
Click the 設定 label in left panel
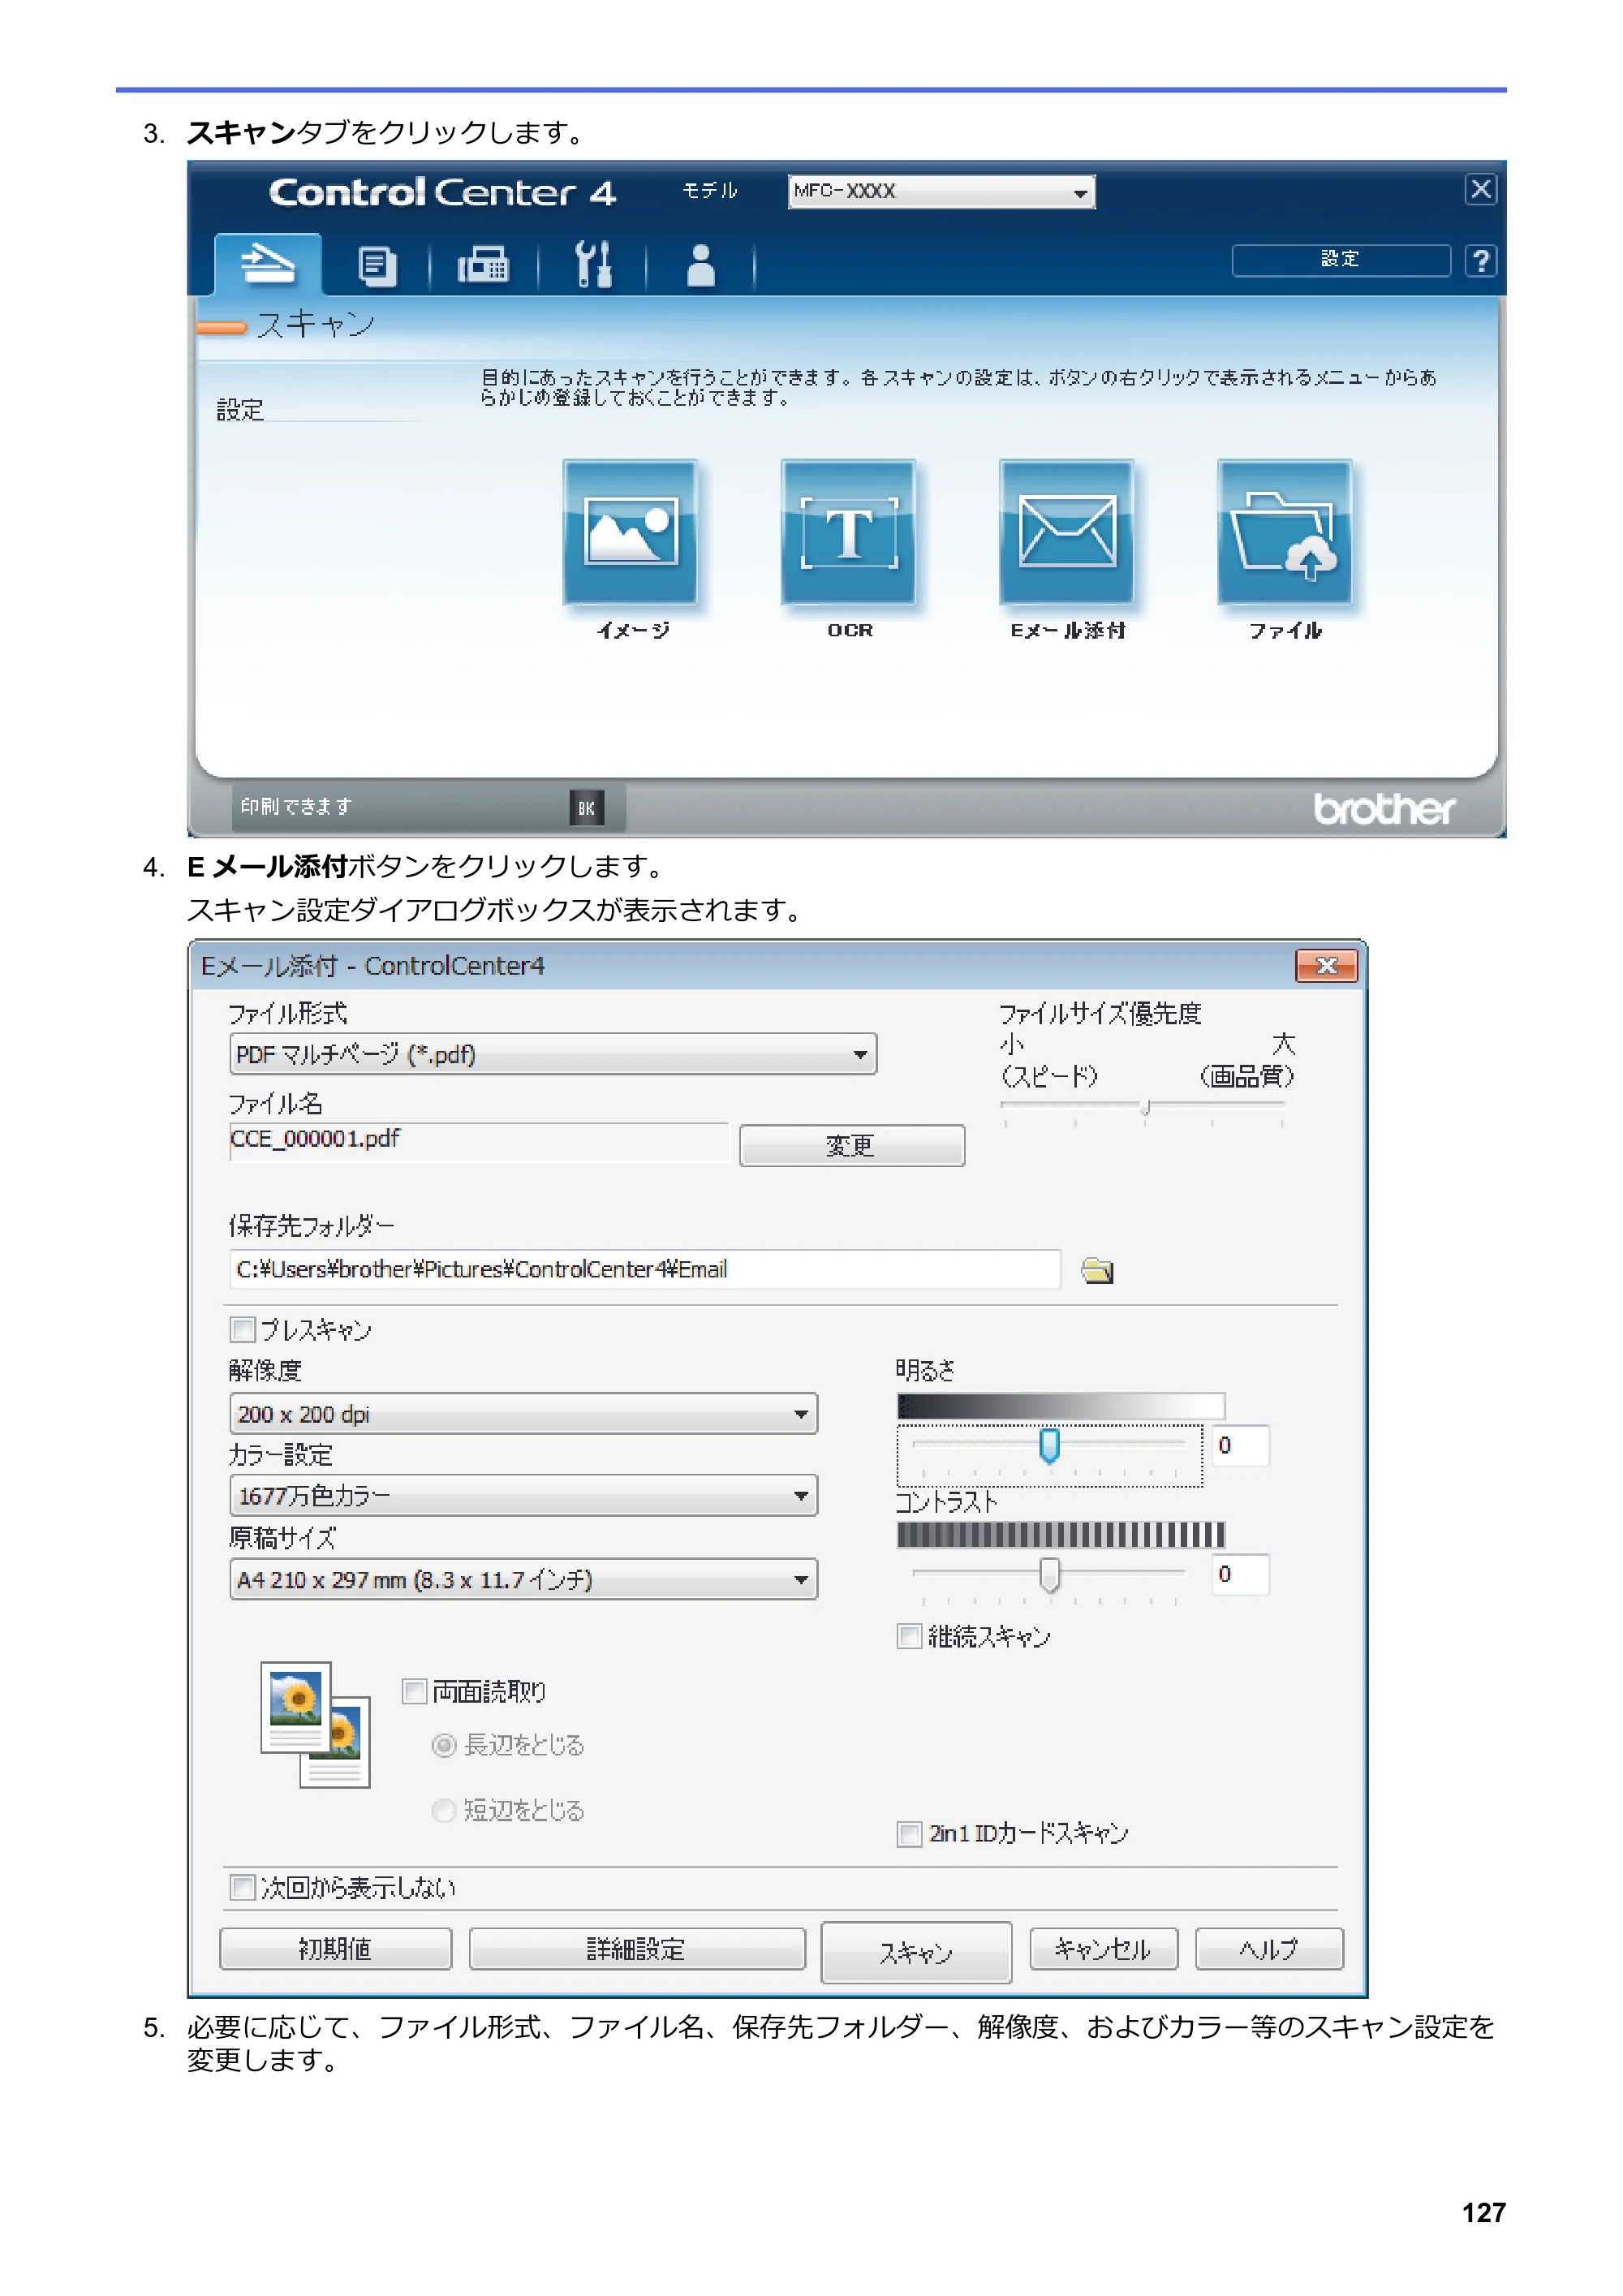[x=240, y=410]
